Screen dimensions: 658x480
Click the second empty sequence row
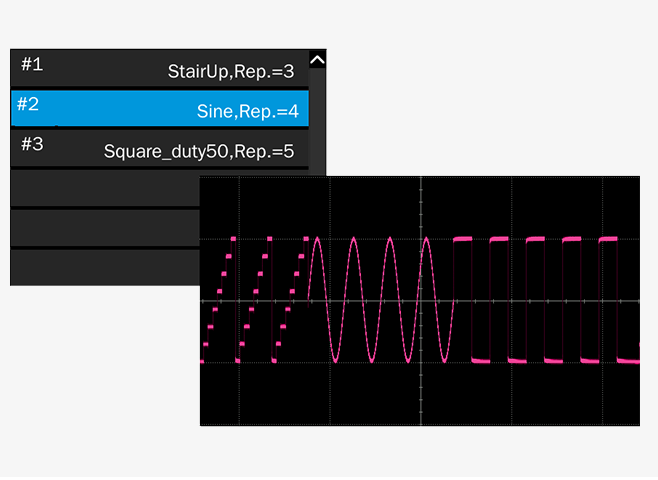pyautogui.click(x=105, y=228)
